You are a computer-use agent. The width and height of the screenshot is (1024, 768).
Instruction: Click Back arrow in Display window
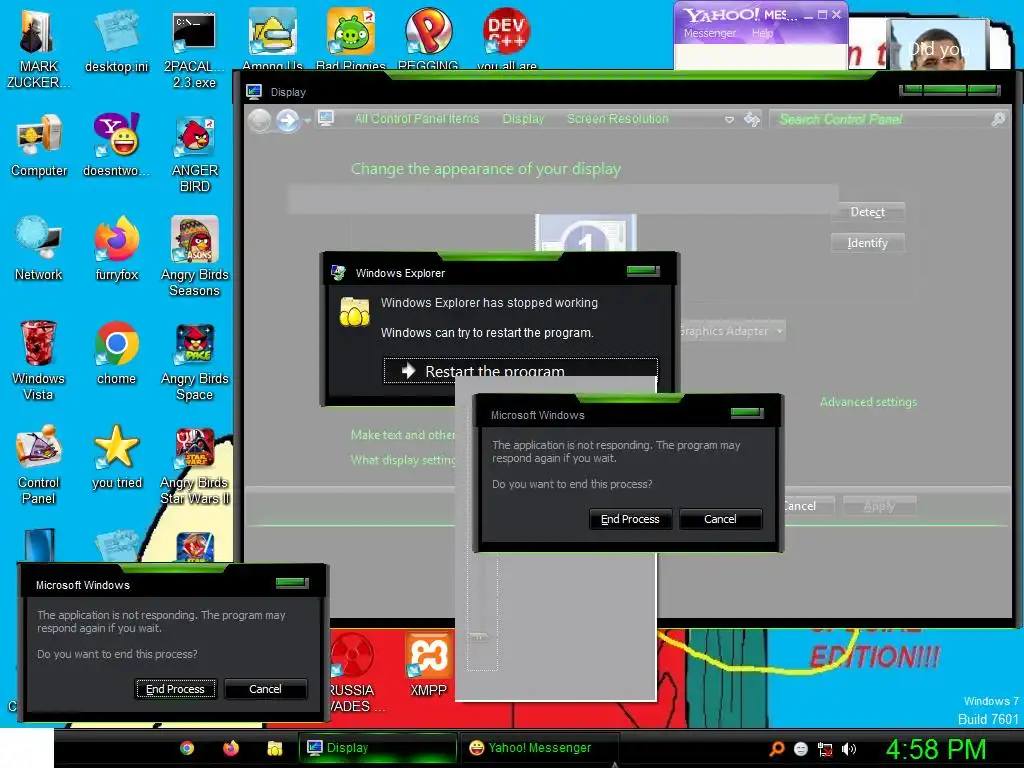click(259, 120)
